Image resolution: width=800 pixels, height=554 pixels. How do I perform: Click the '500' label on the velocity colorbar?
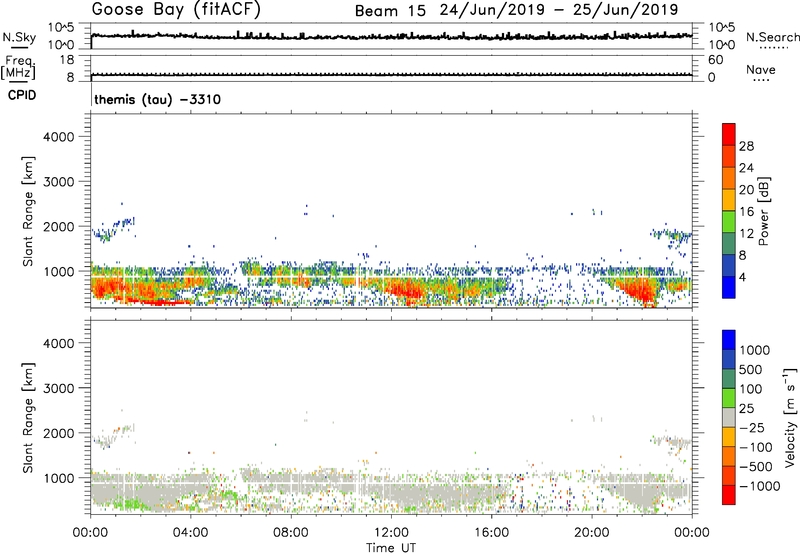pyautogui.click(x=751, y=370)
